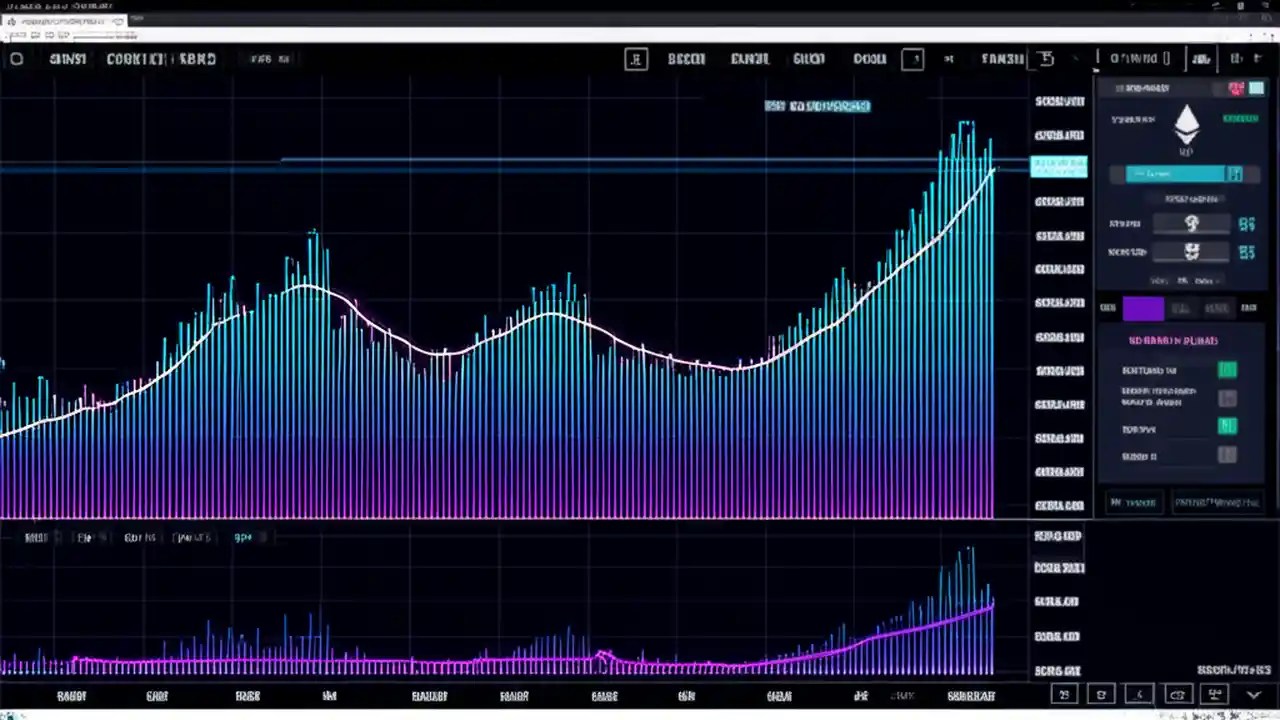Collapse the chart with the bottom-right chevron
This screenshot has height=720, width=1280.
(1254, 694)
